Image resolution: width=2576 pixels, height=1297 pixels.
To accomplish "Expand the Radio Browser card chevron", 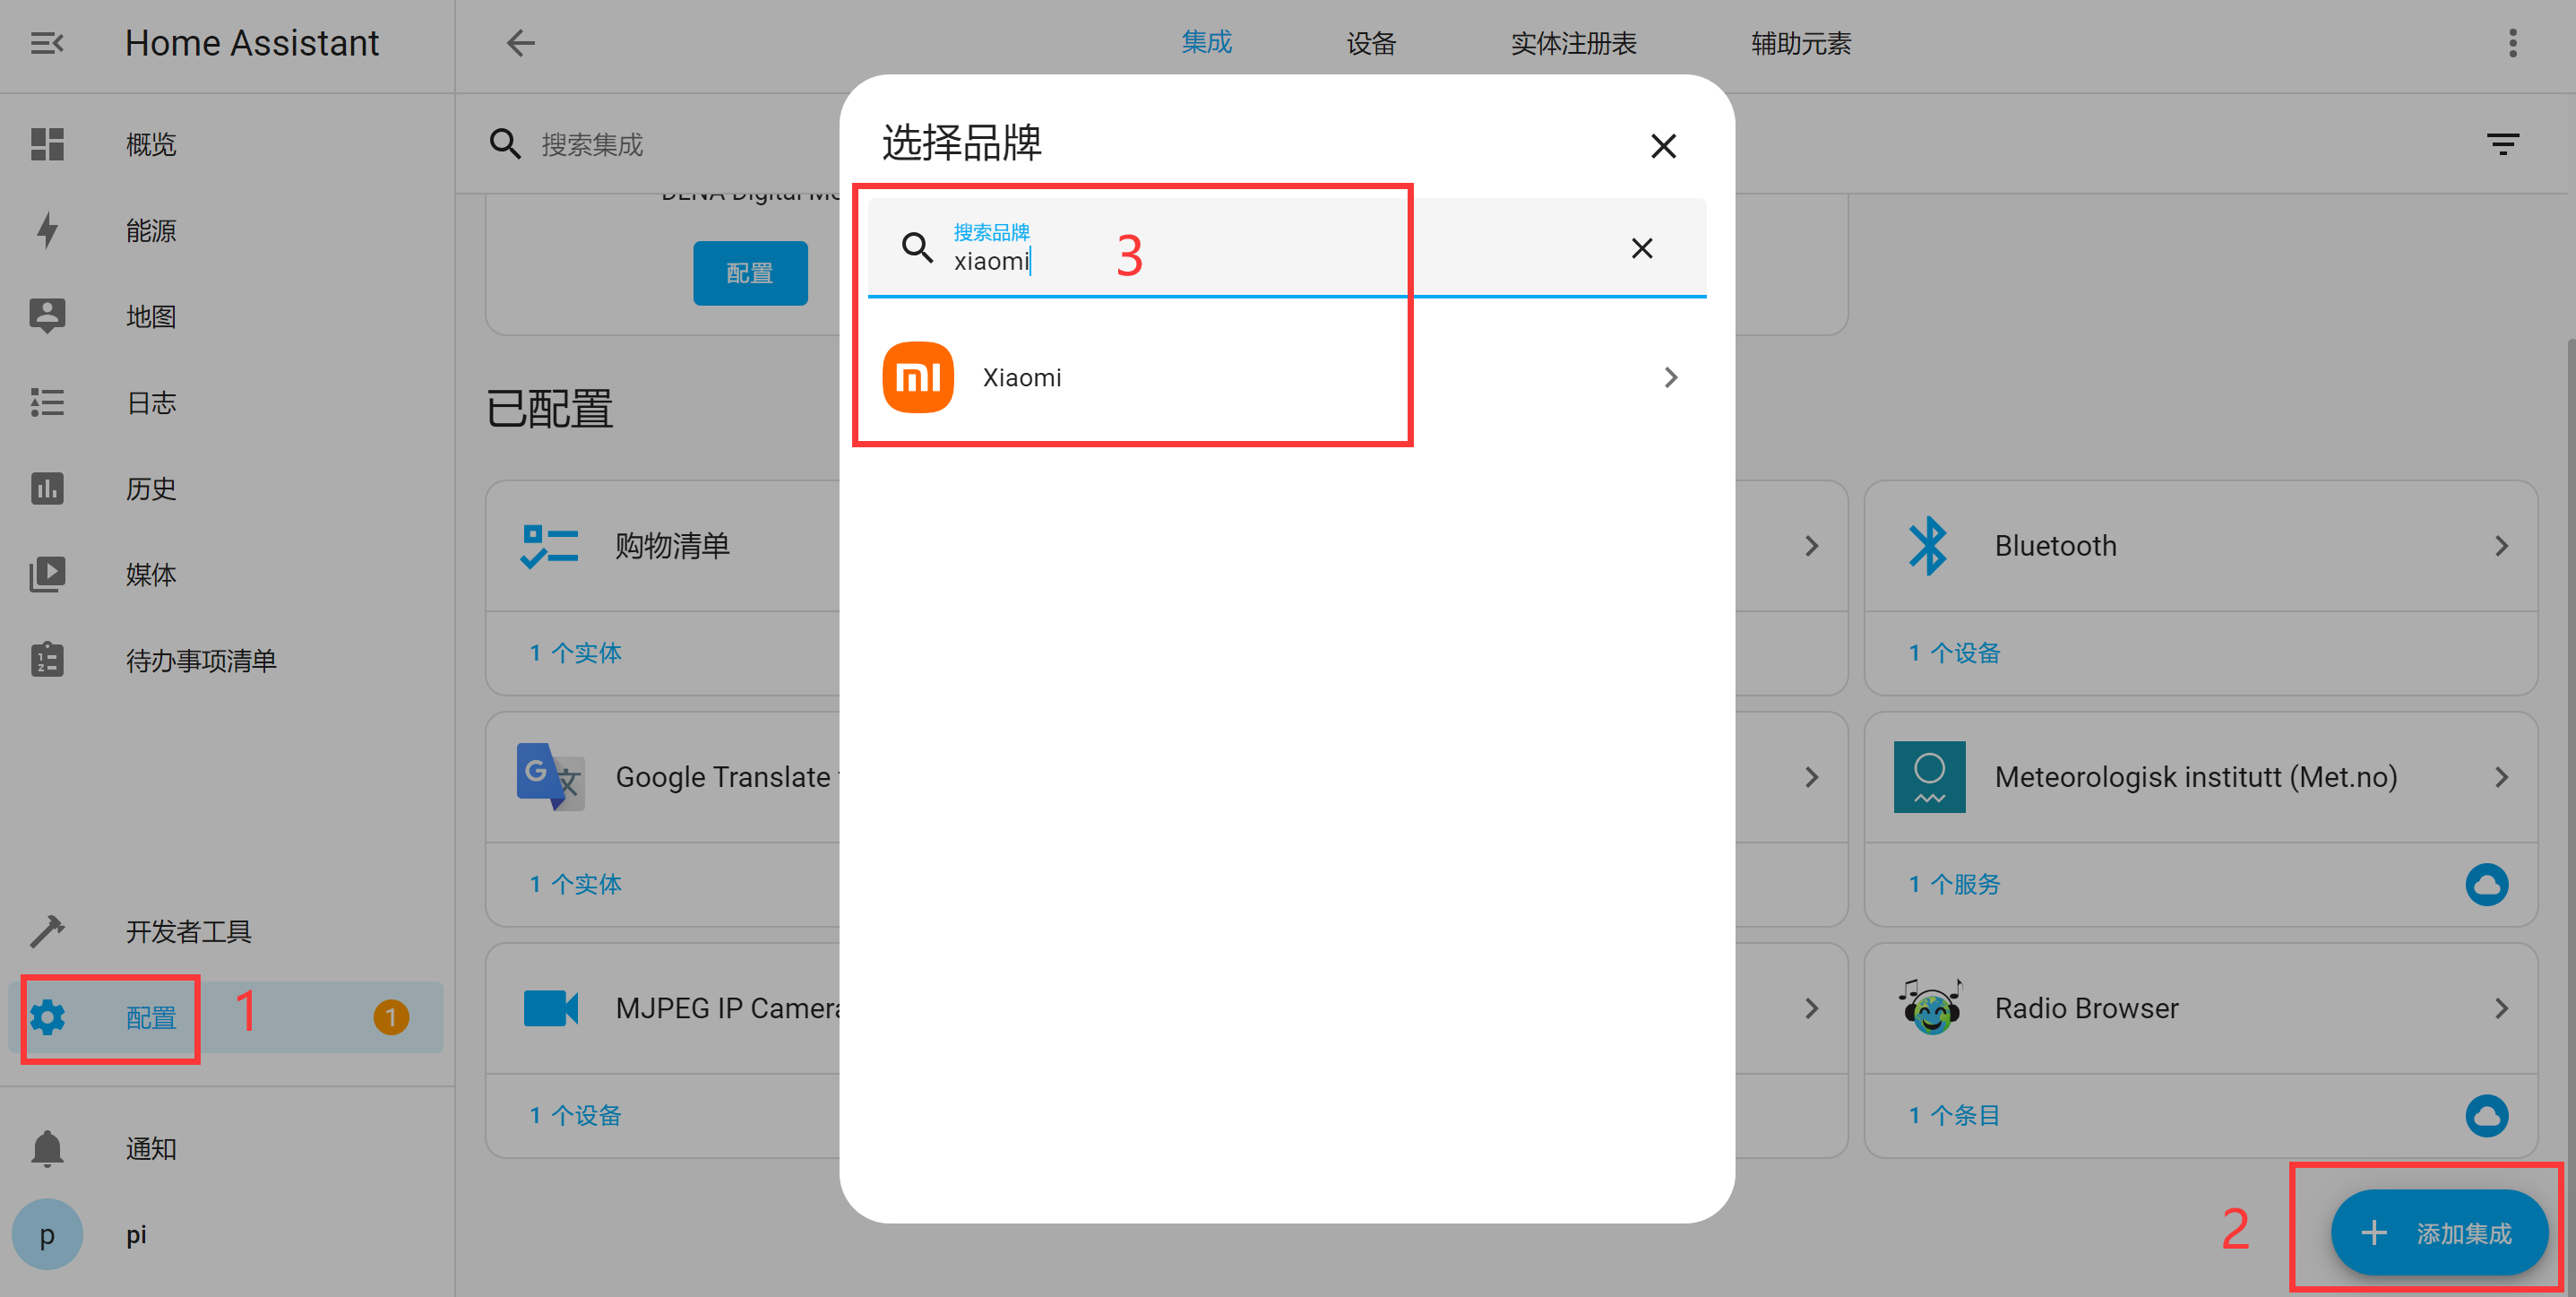I will pyautogui.click(x=2501, y=1008).
